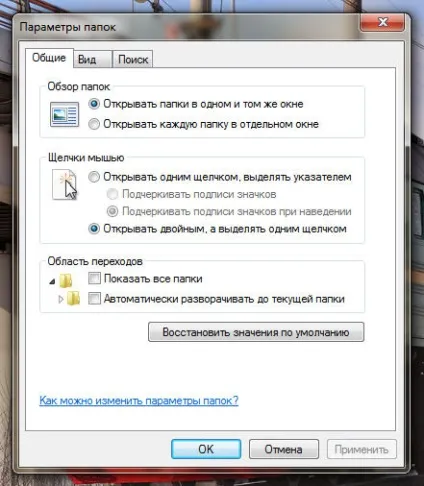Image resolution: width=424 pixels, height=486 pixels.
Task: Click the Параметры папок title bar
Action: tap(187, 27)
